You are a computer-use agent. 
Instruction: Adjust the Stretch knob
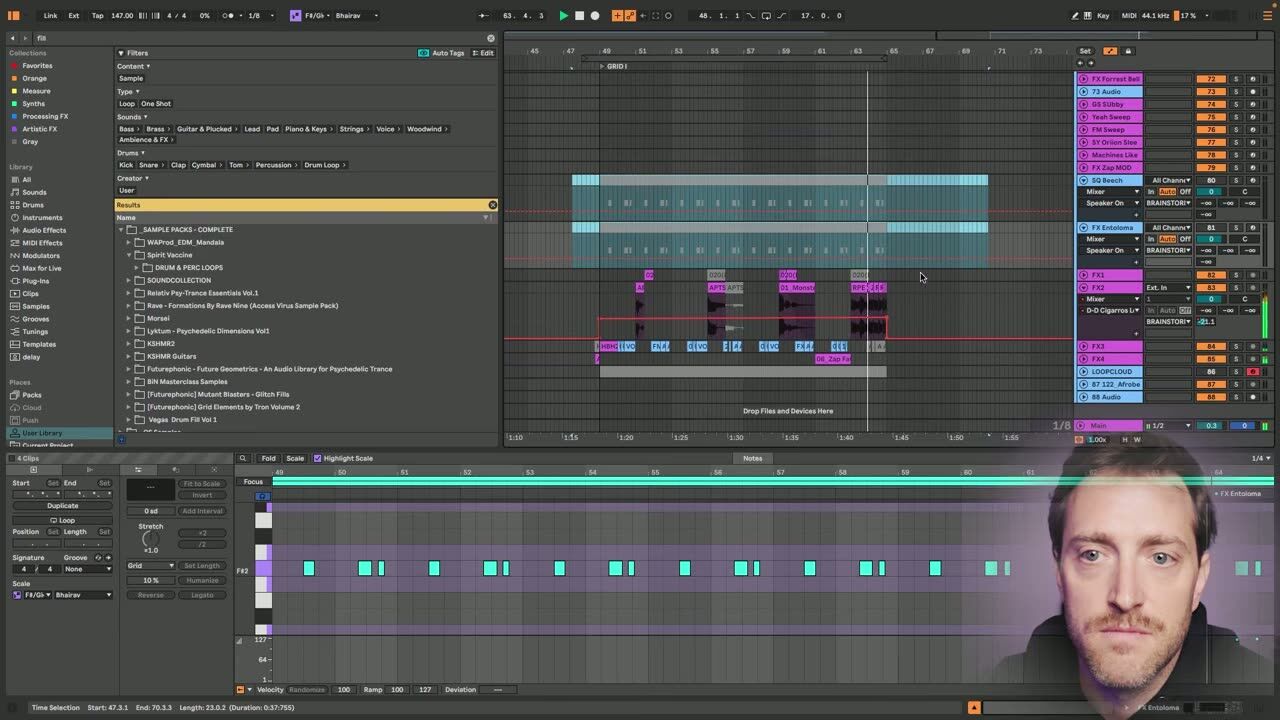(x=150, y=539)
